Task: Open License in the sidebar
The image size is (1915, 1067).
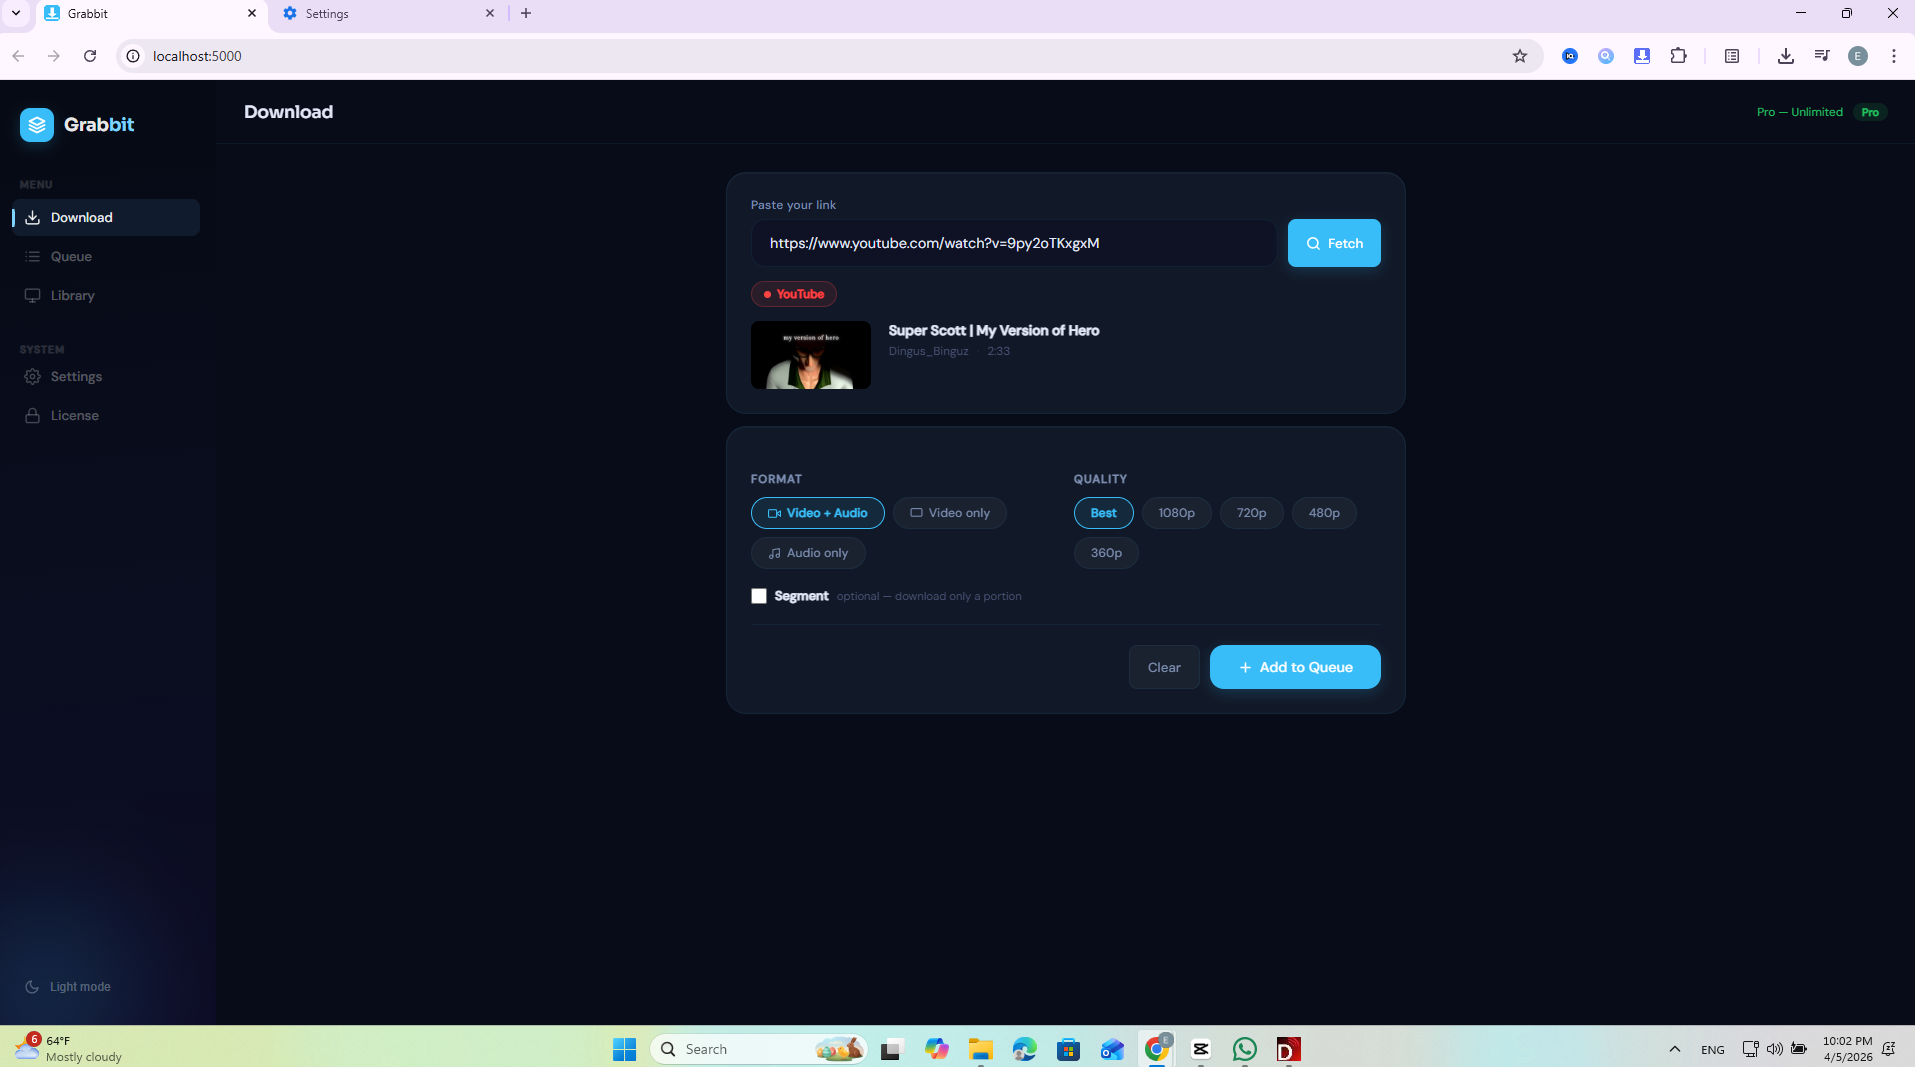Action: click(106, 415)
